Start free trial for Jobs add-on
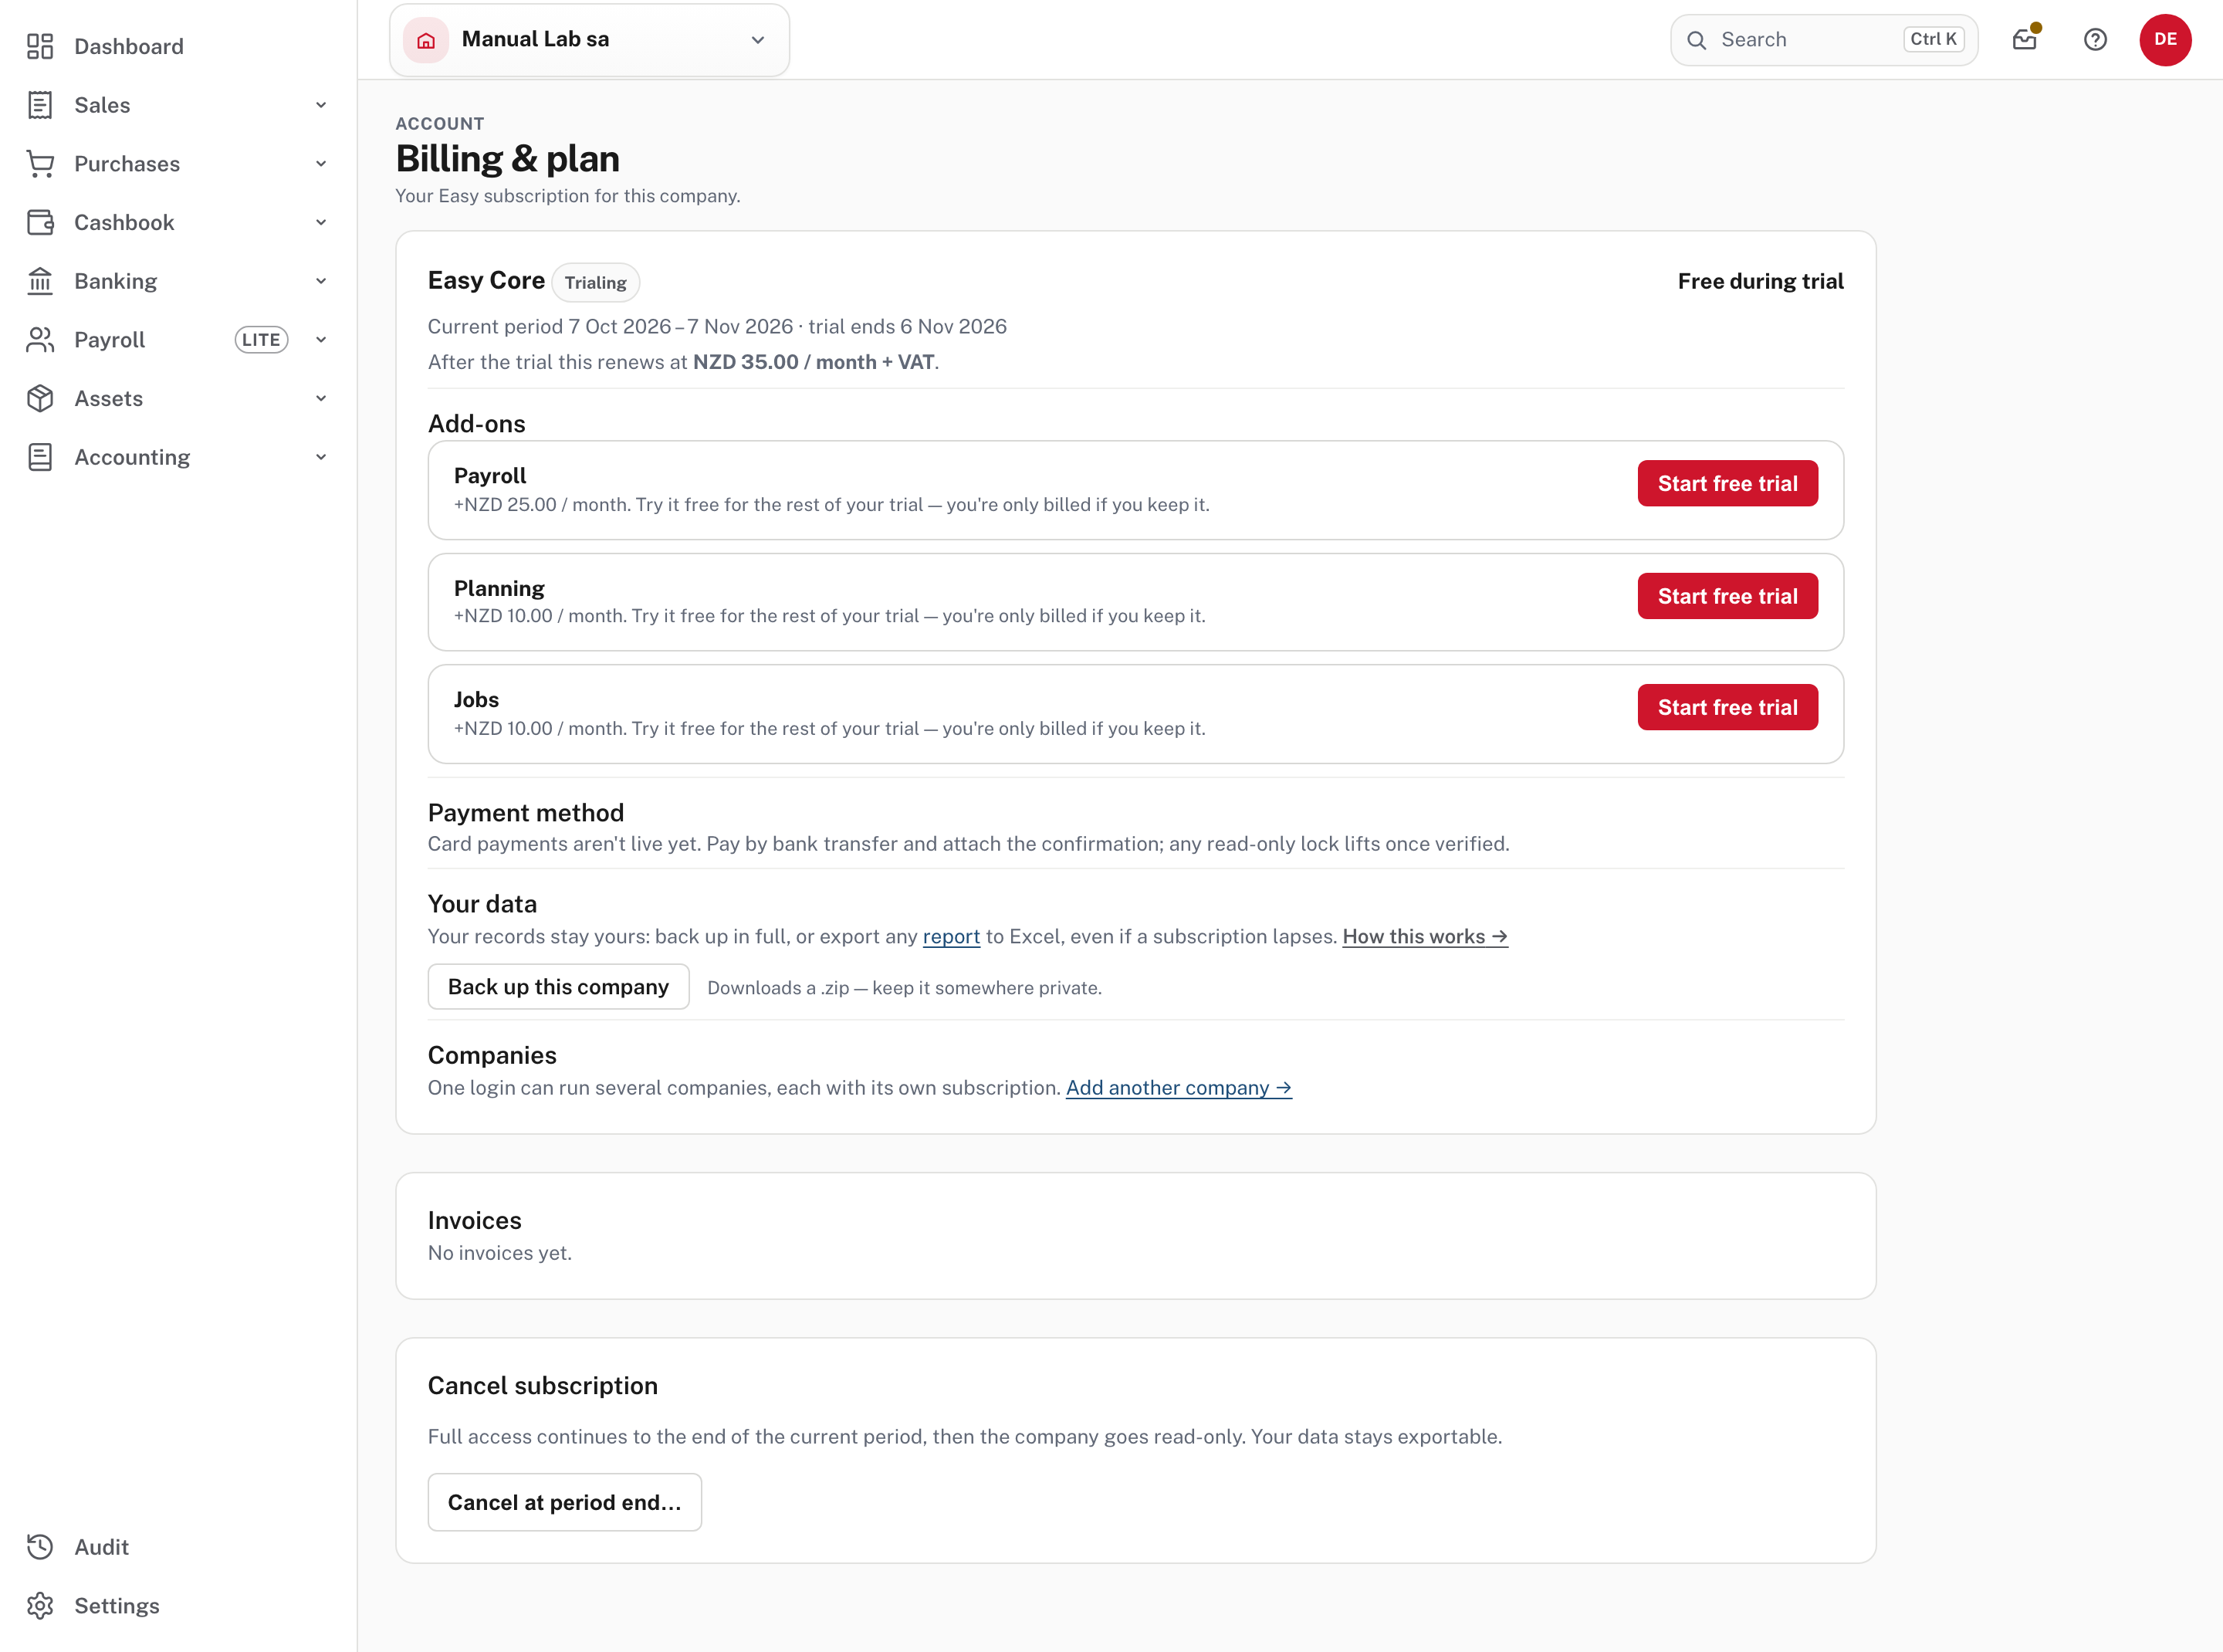Viewport: 2223px width, 1652px height. tap(1727, 707)
